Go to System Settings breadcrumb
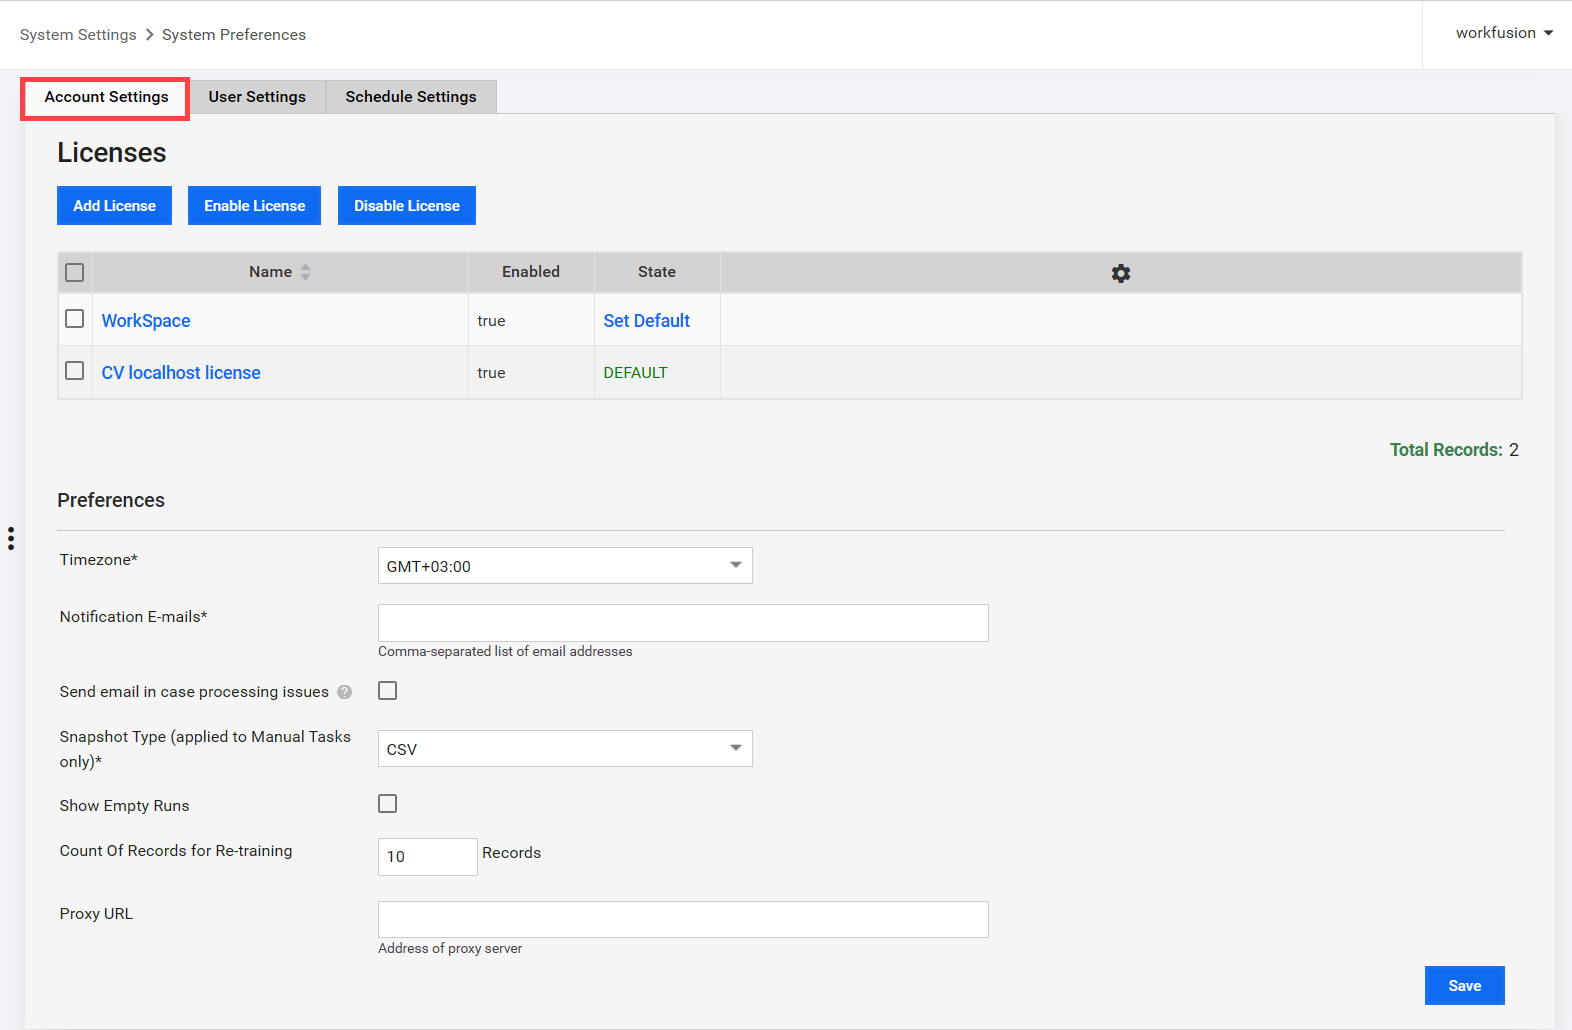The height and width of the screenshot is (1030, 1572). pos(78,35)
